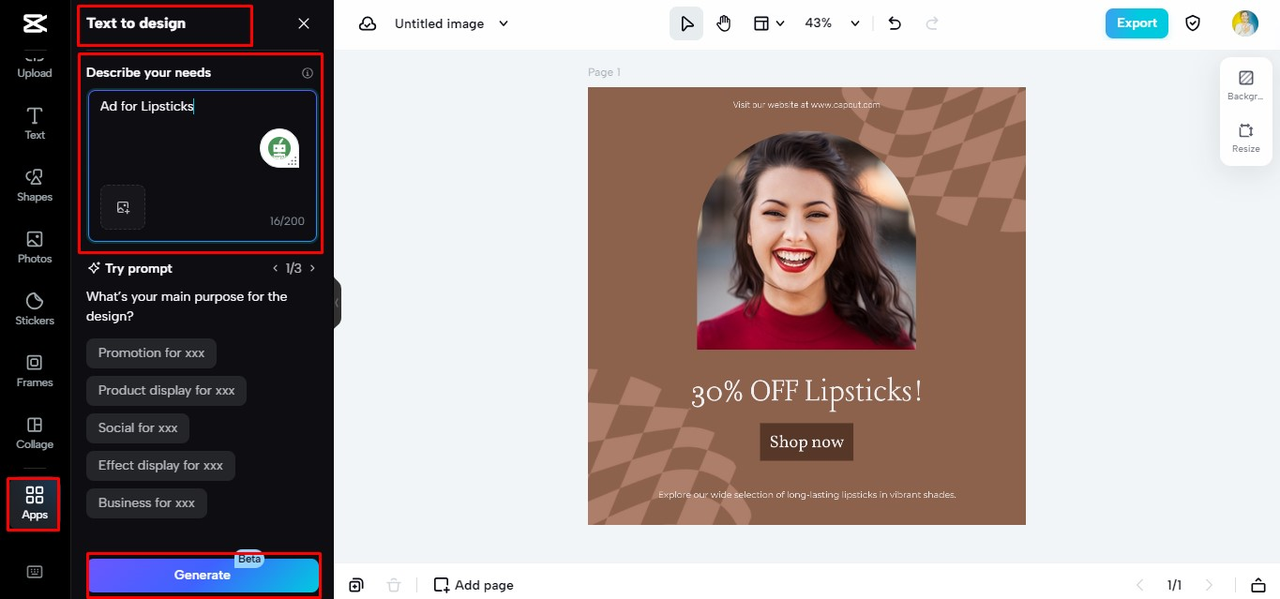Select the Visit our website text on canvas
Screen dimensions: 1280x599
click(806, 104)
